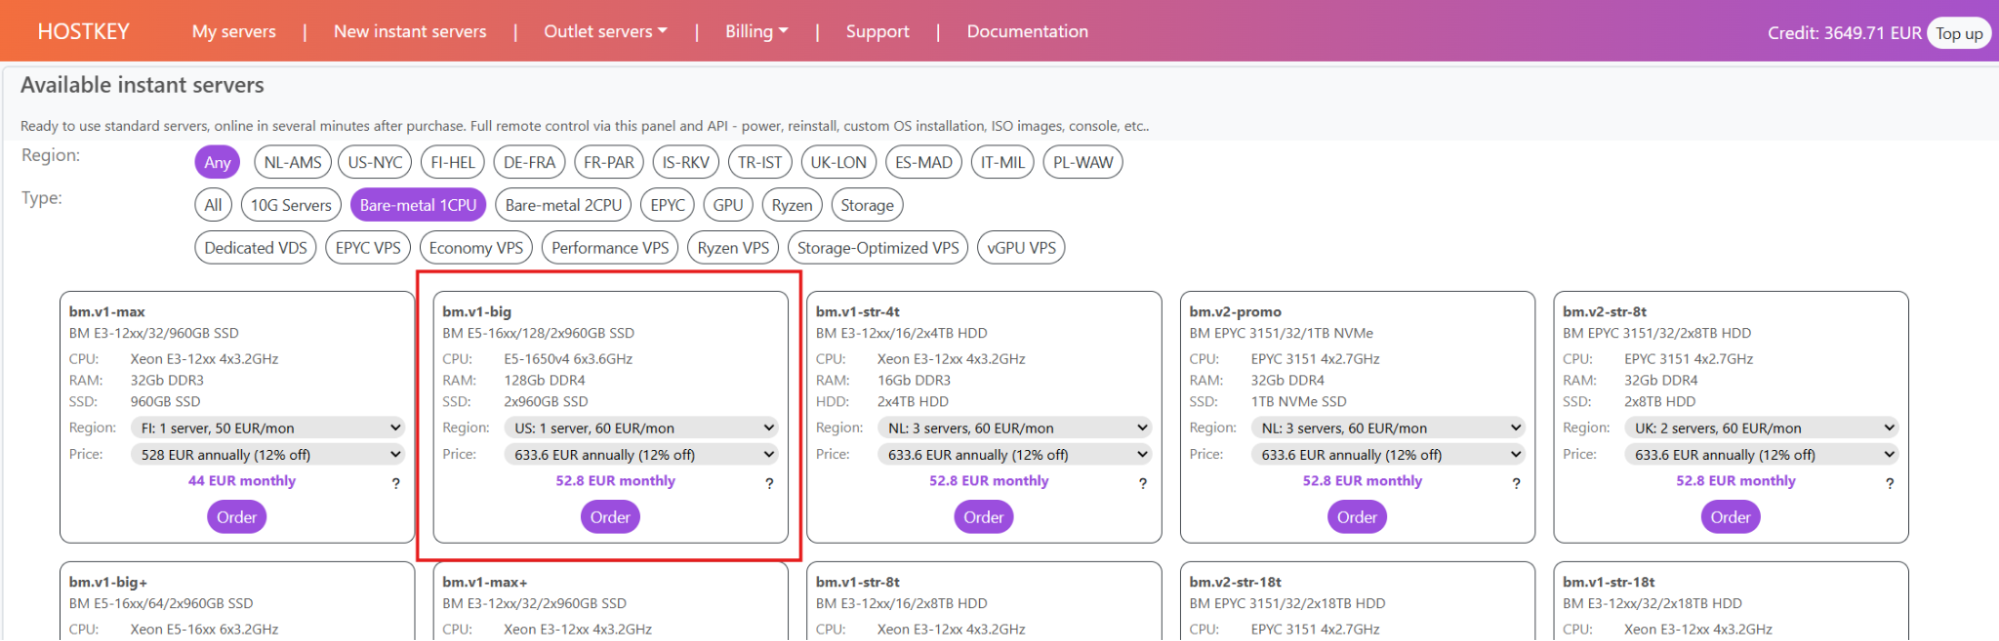Viewport: 1999px width, 641px height.
Task: Expand the Outlet servers dropdown menu
Action: tap(605, 32)
